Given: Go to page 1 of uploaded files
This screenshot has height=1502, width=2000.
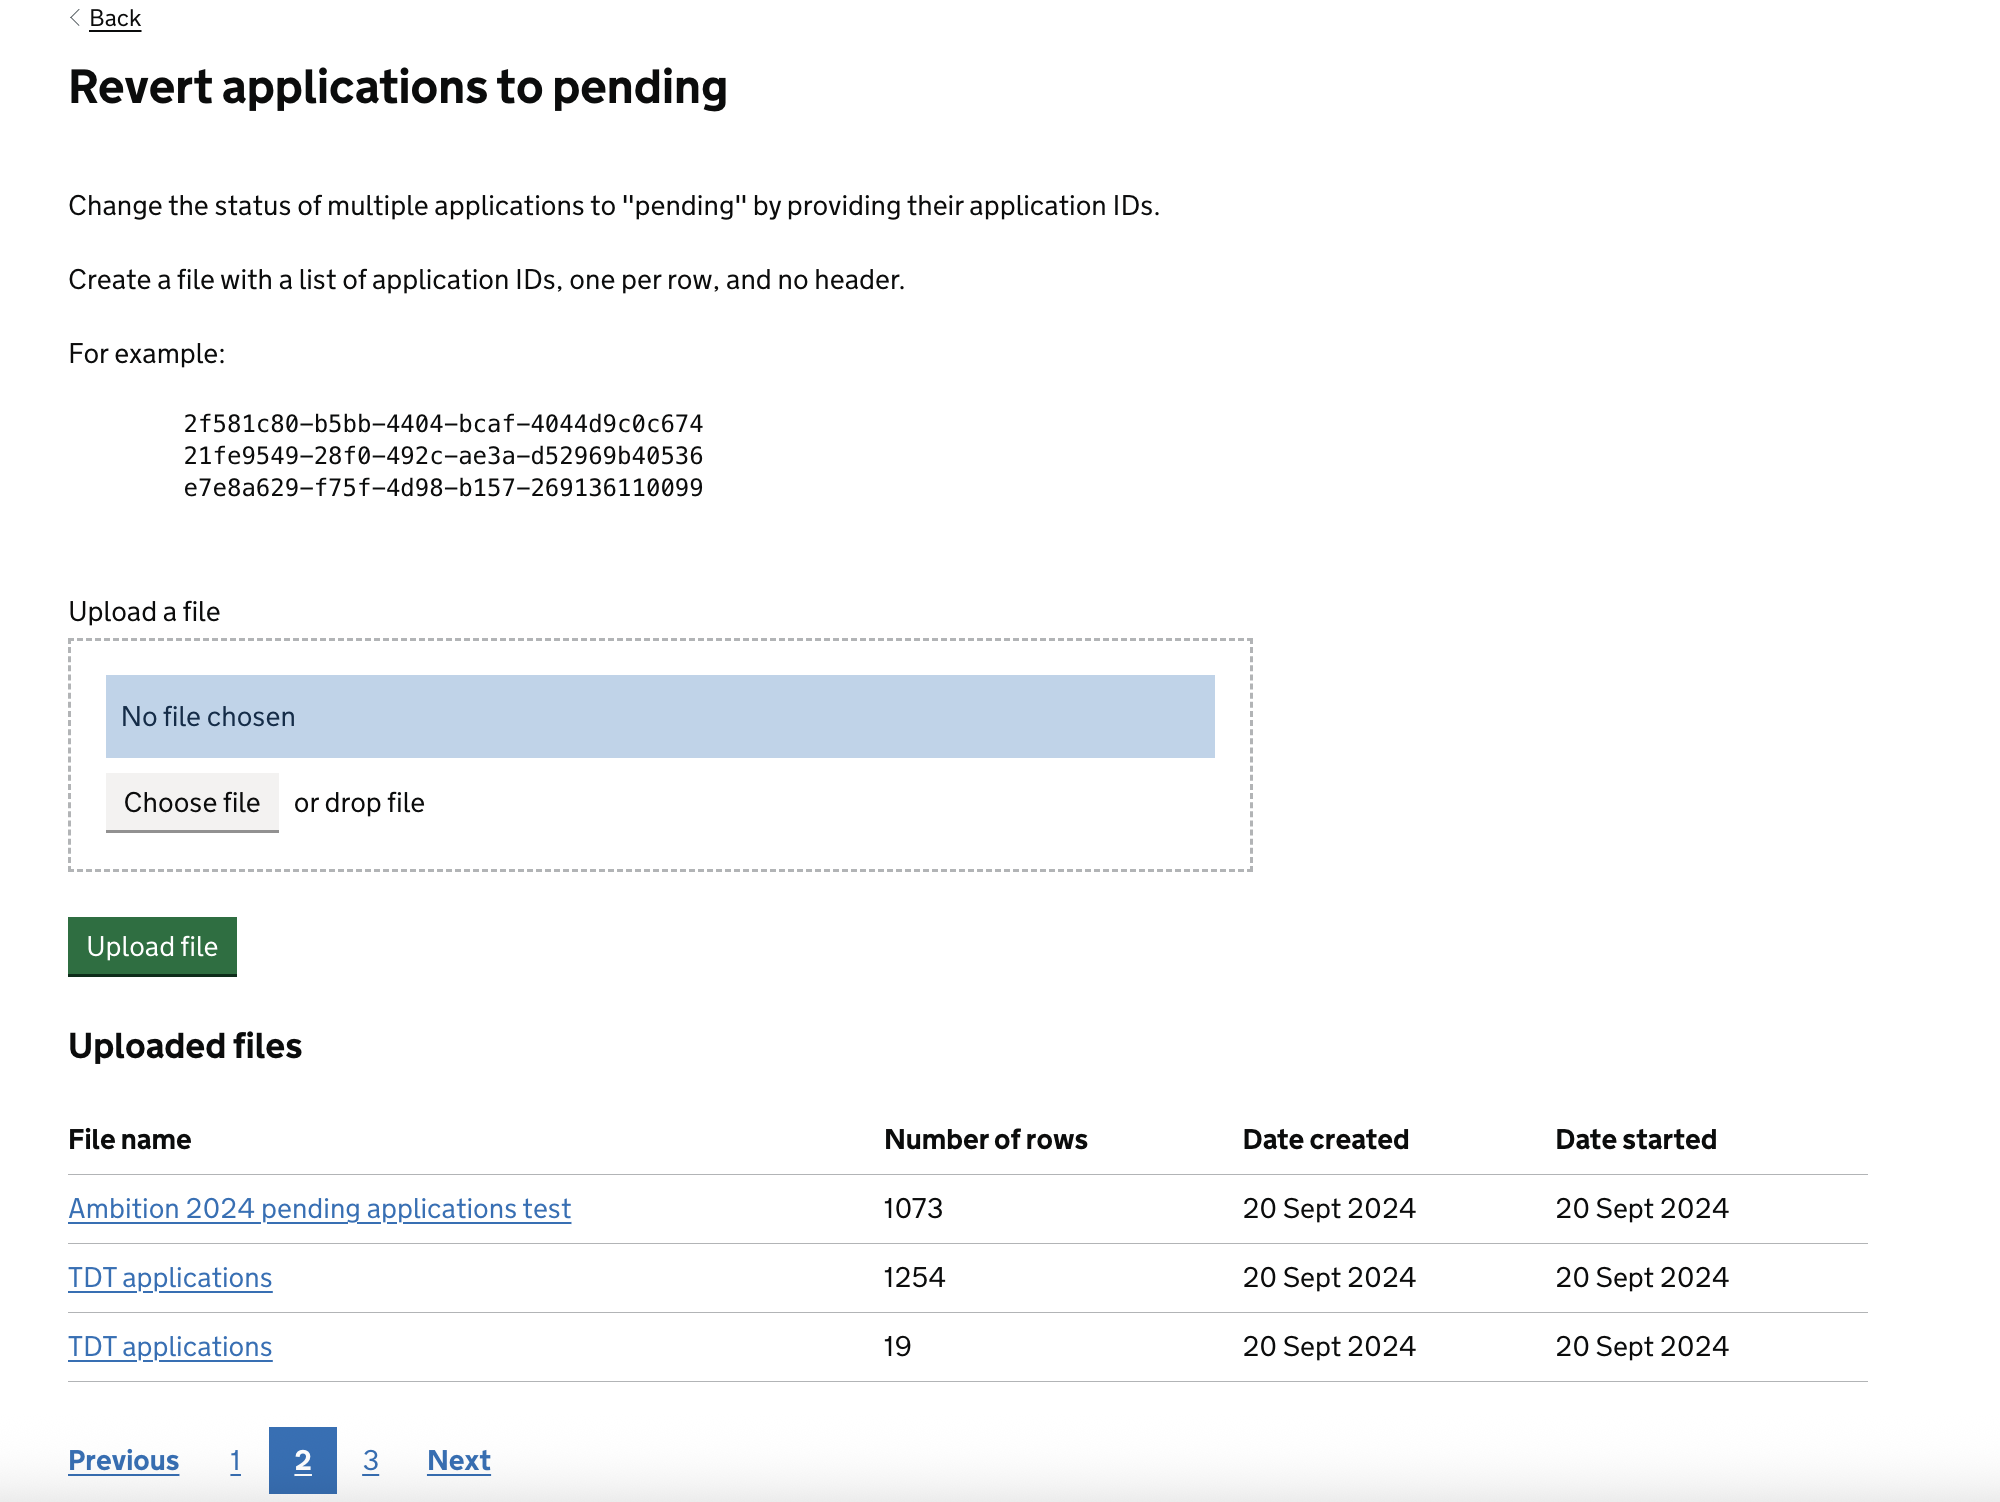Looking at the screenshot, I should pyautogui.click(x=235, y=1460).
